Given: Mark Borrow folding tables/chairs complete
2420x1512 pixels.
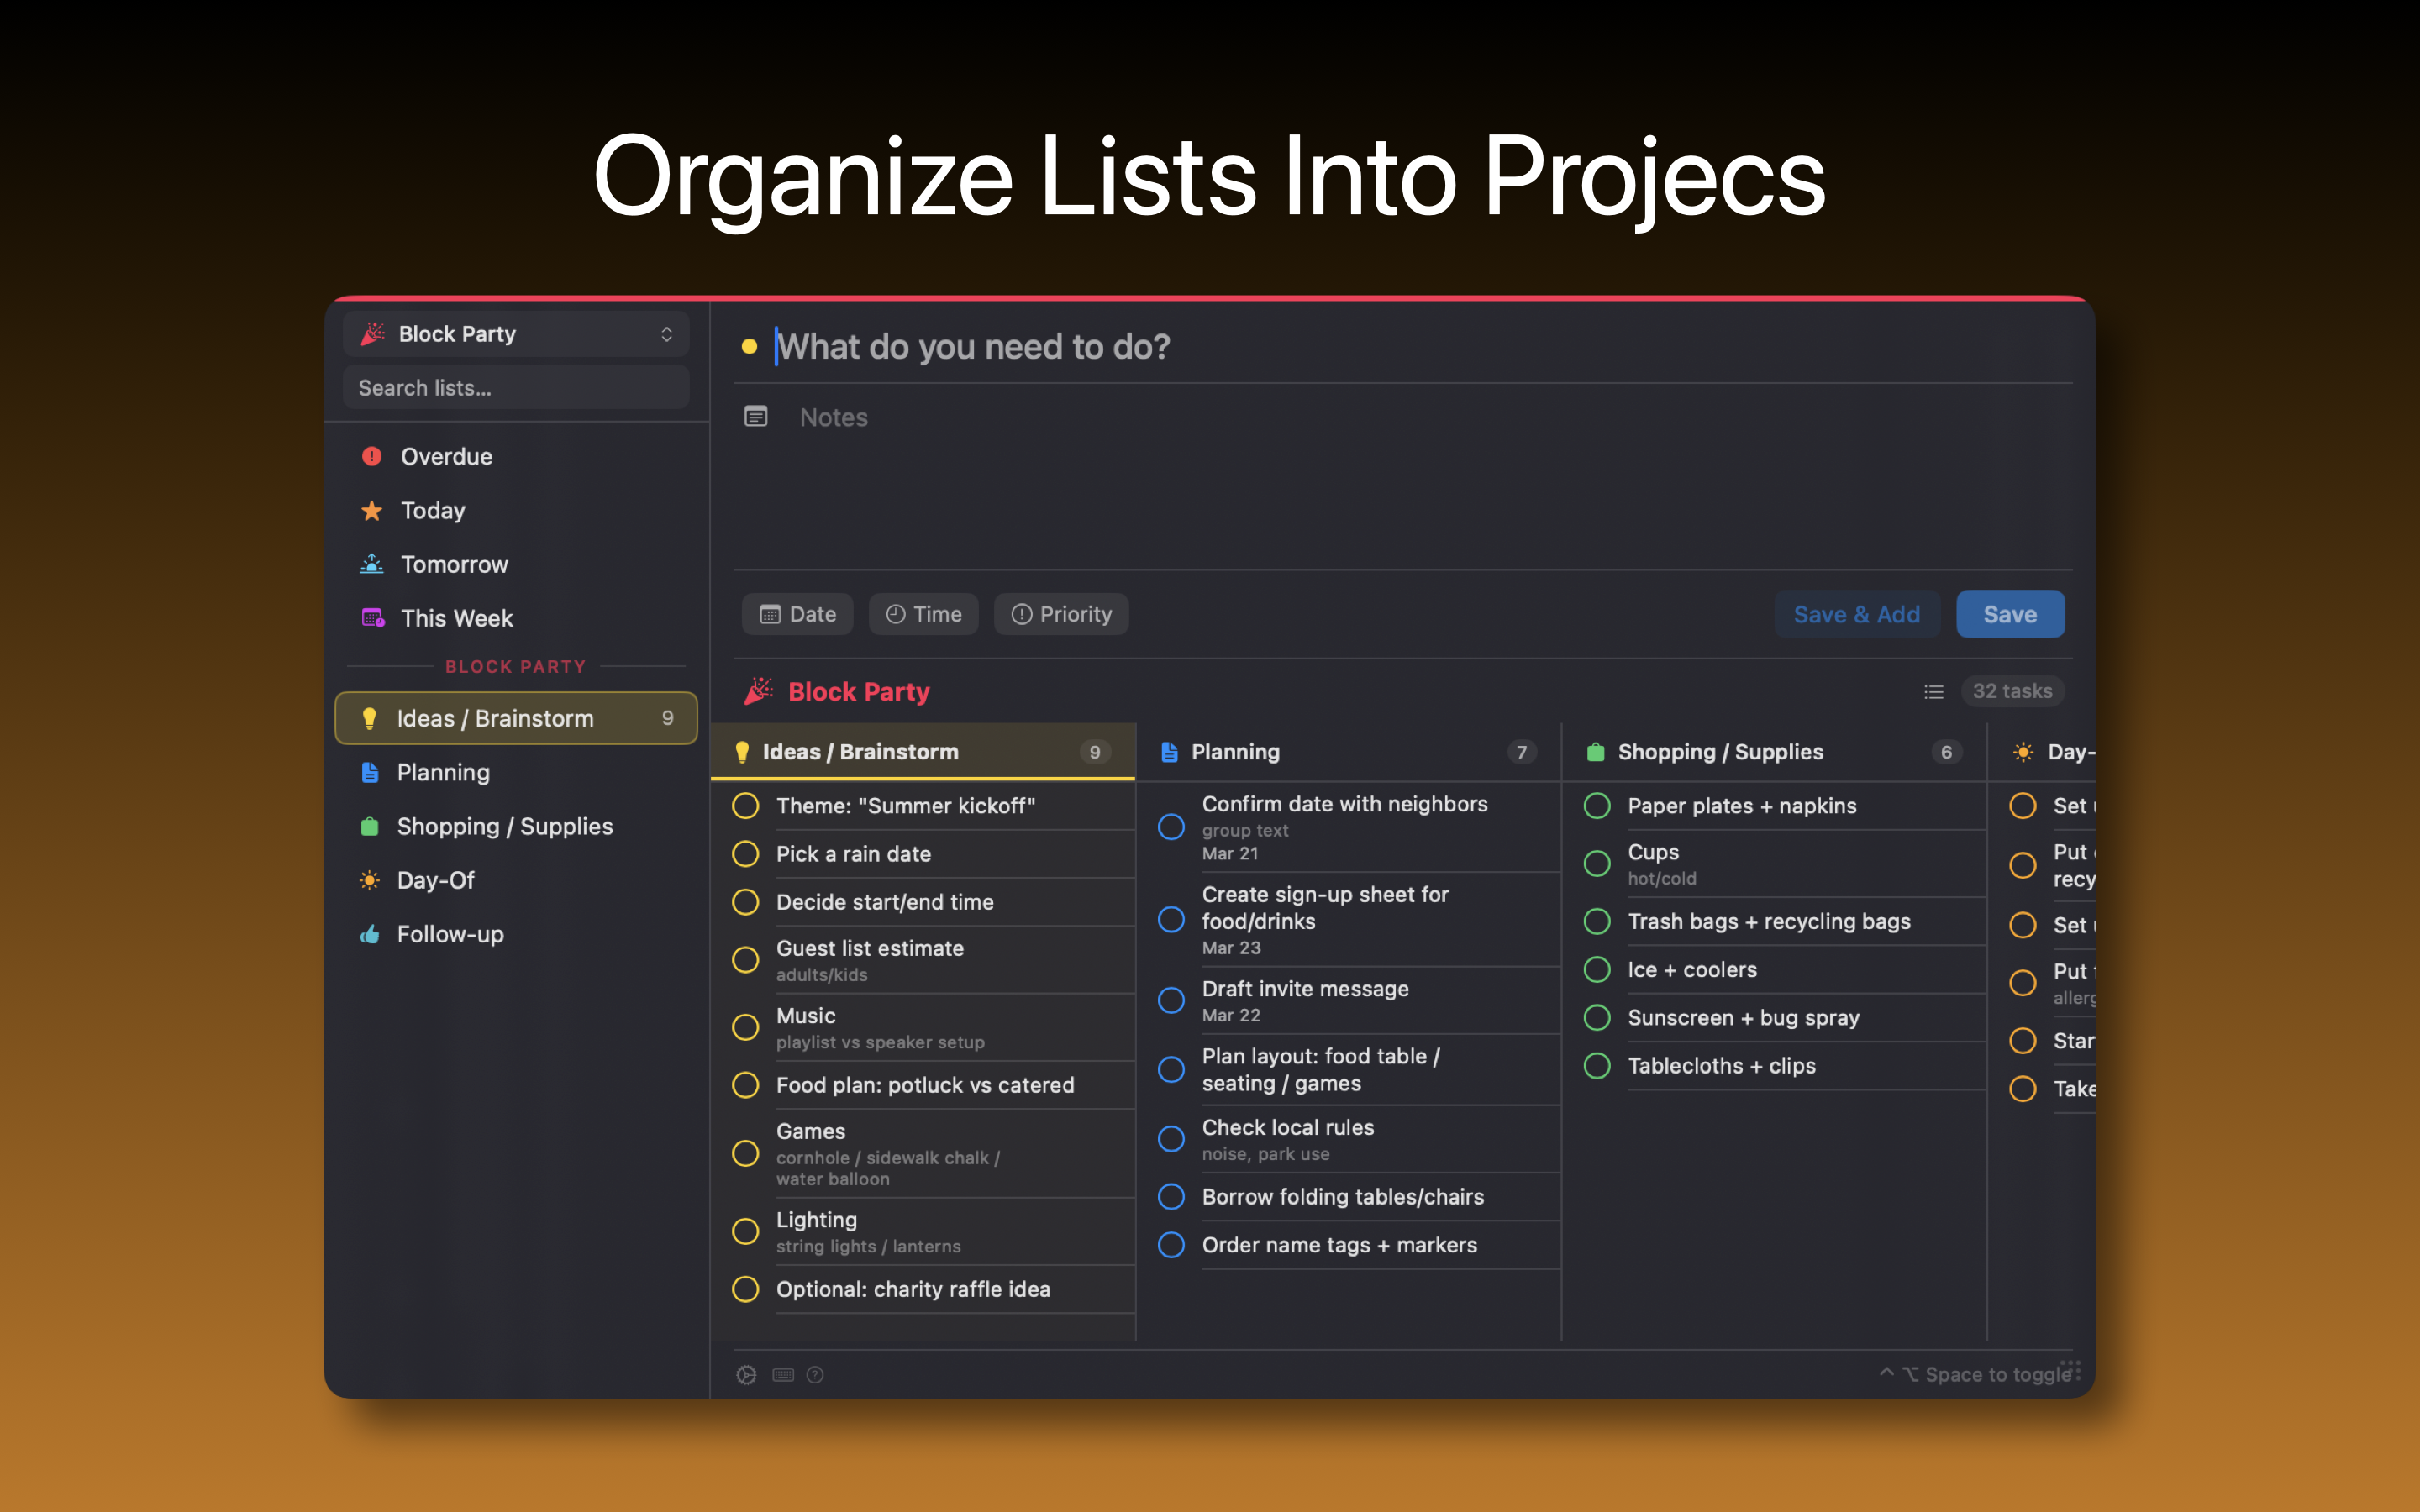Looking at the screenshot, I should 1171,1197.
